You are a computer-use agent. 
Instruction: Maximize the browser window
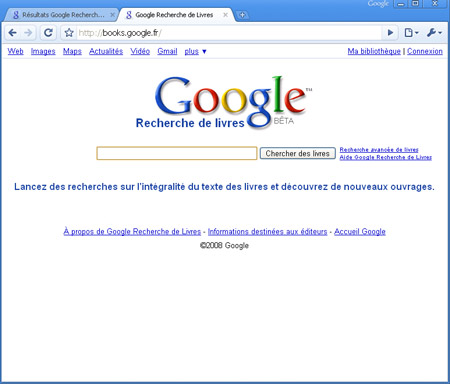pos(415,4)
